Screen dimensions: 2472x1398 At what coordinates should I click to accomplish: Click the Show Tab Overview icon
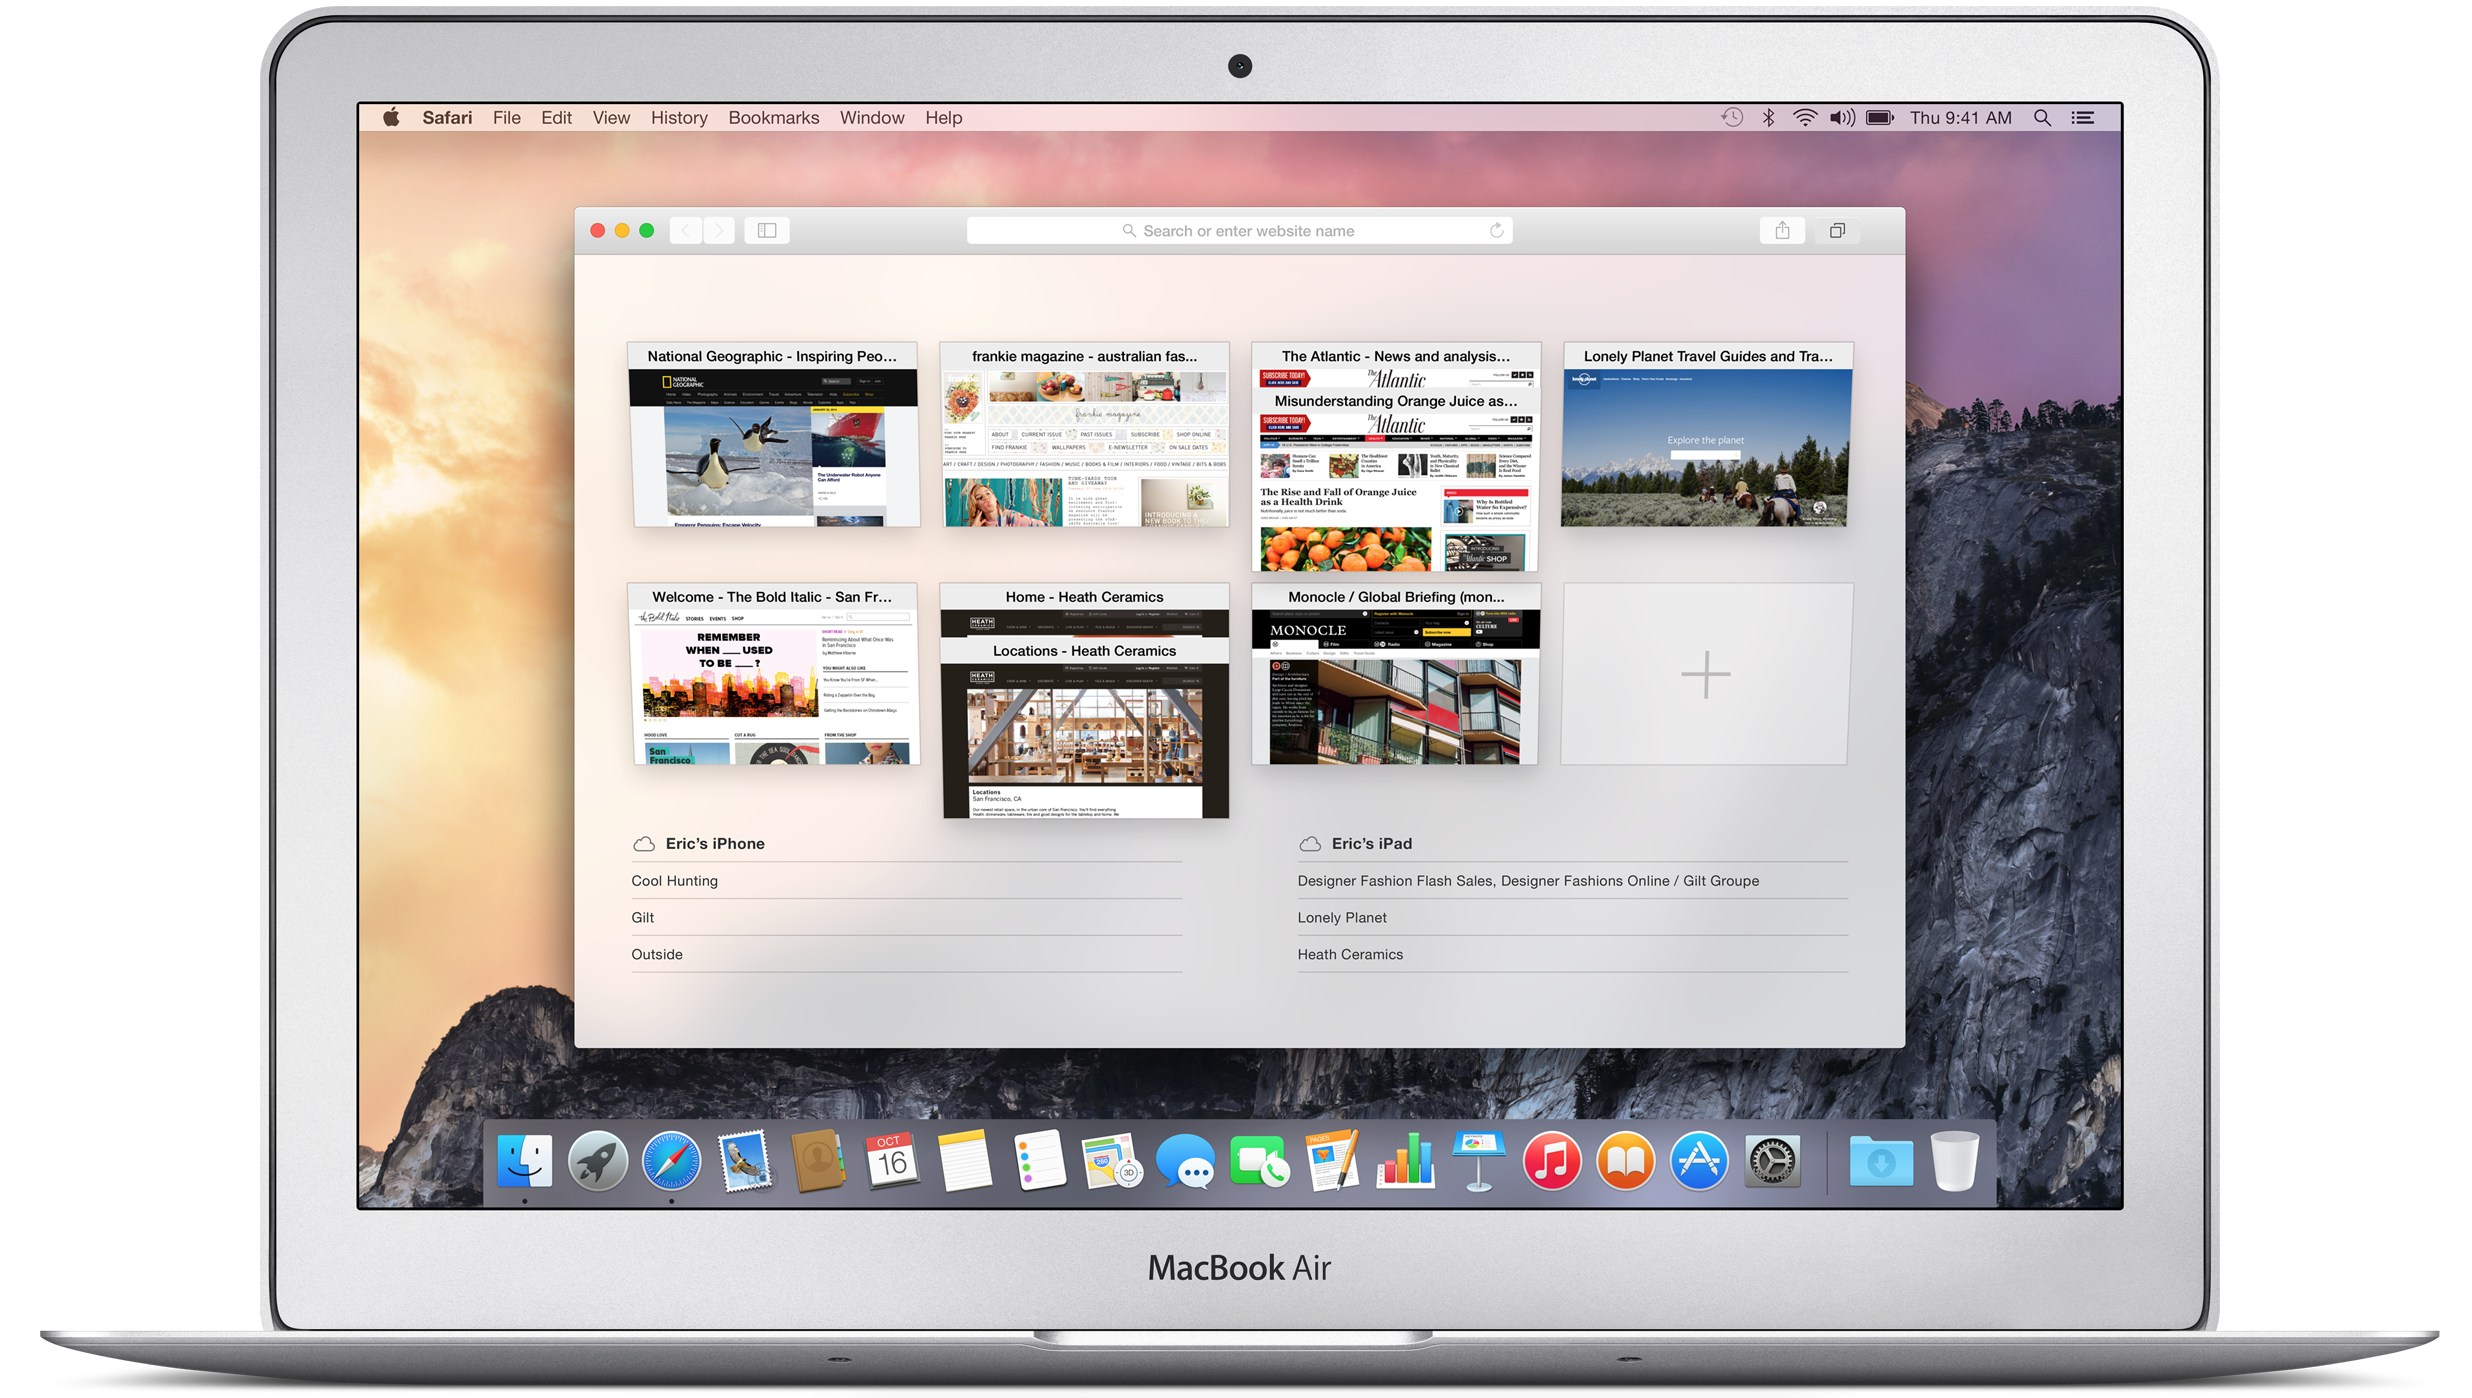pos(1837,231)
